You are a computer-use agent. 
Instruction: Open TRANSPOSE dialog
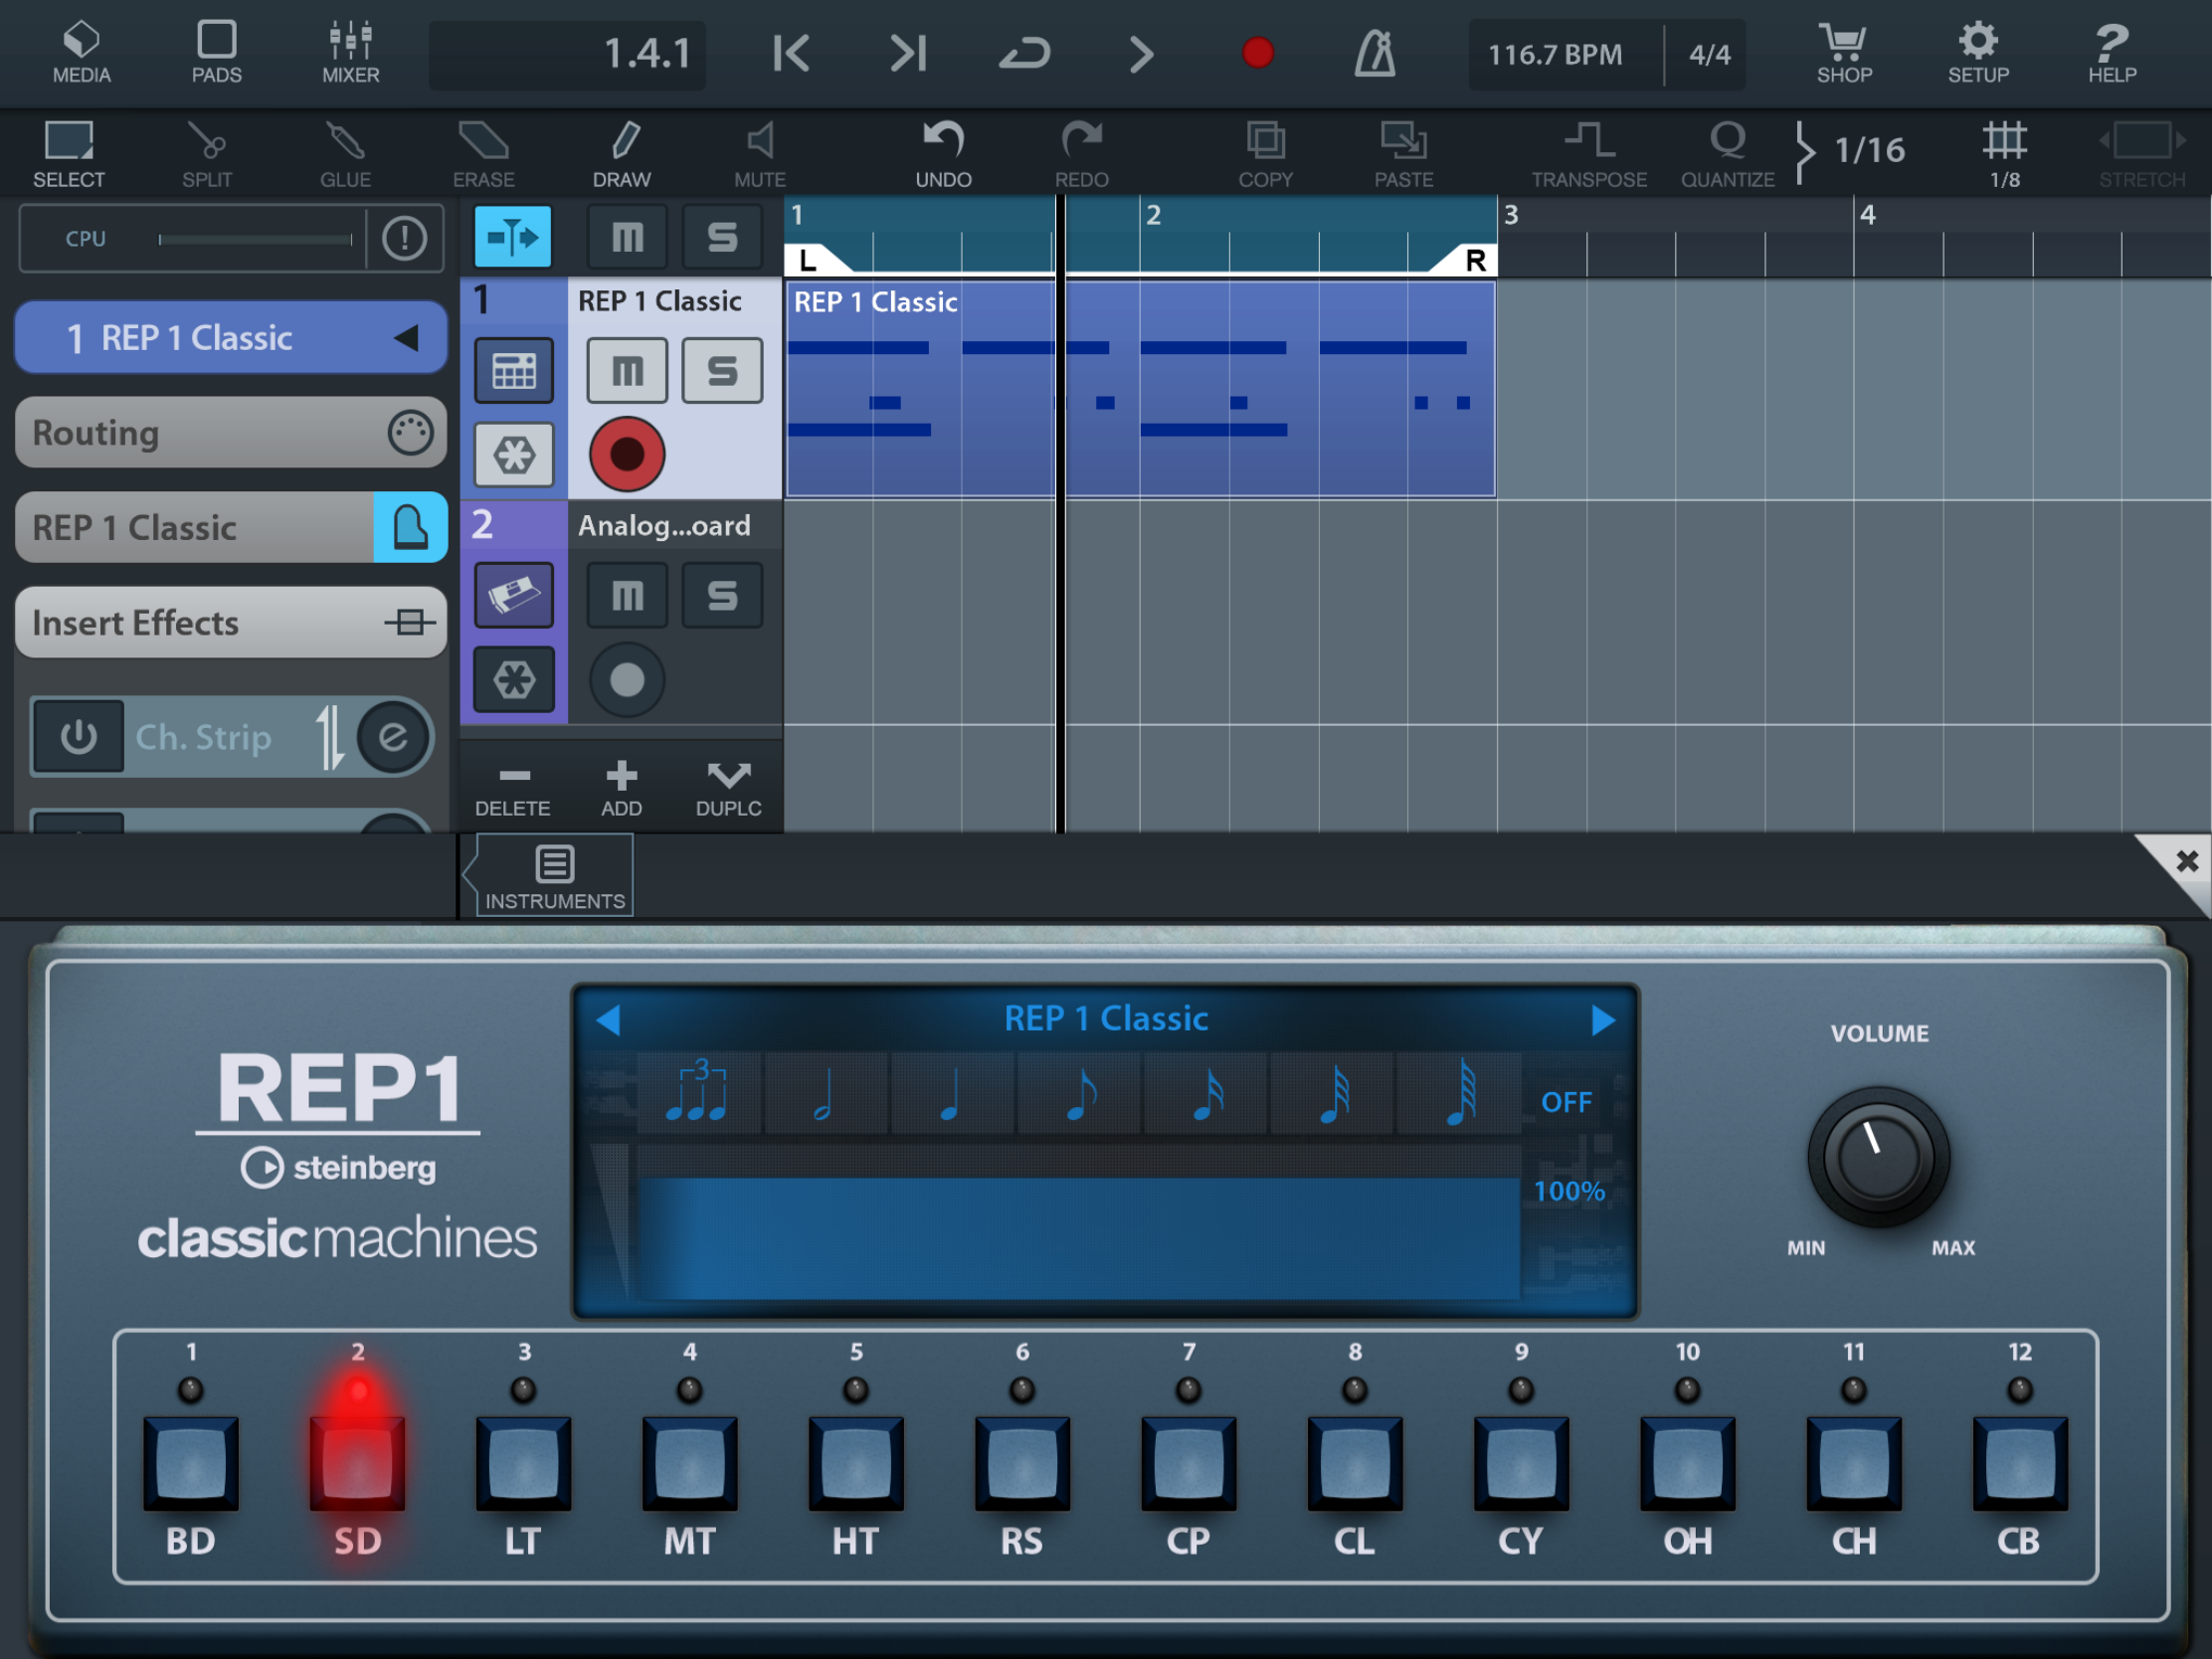tap(1589, 153)
